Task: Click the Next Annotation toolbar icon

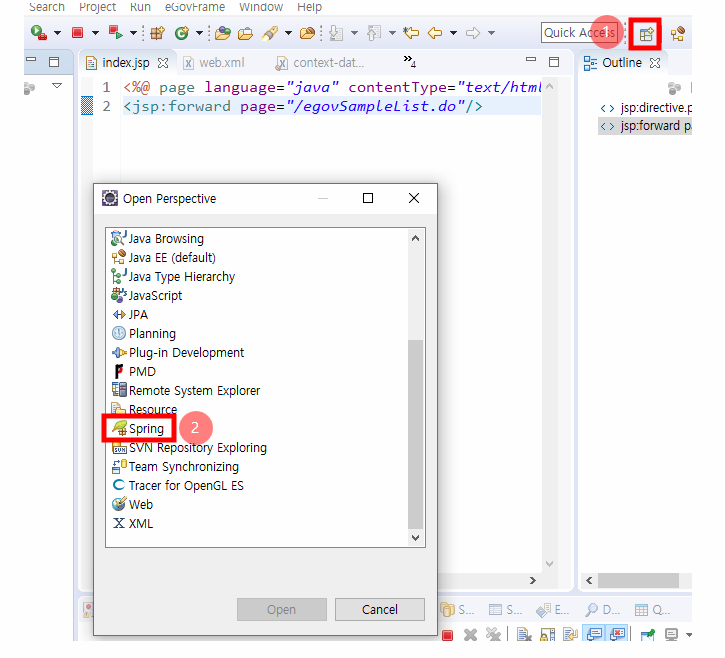Action: pyautogui.click(x=336, y=33)
